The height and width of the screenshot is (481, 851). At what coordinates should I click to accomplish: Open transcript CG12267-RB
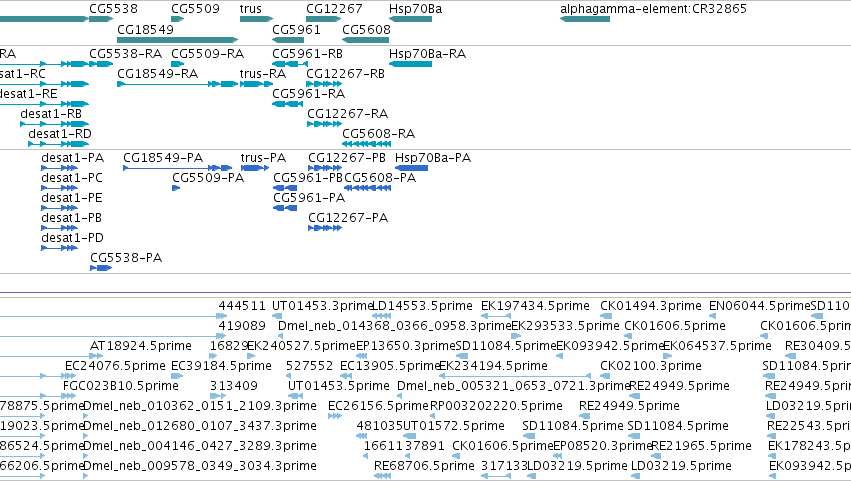tap(345, 74)
